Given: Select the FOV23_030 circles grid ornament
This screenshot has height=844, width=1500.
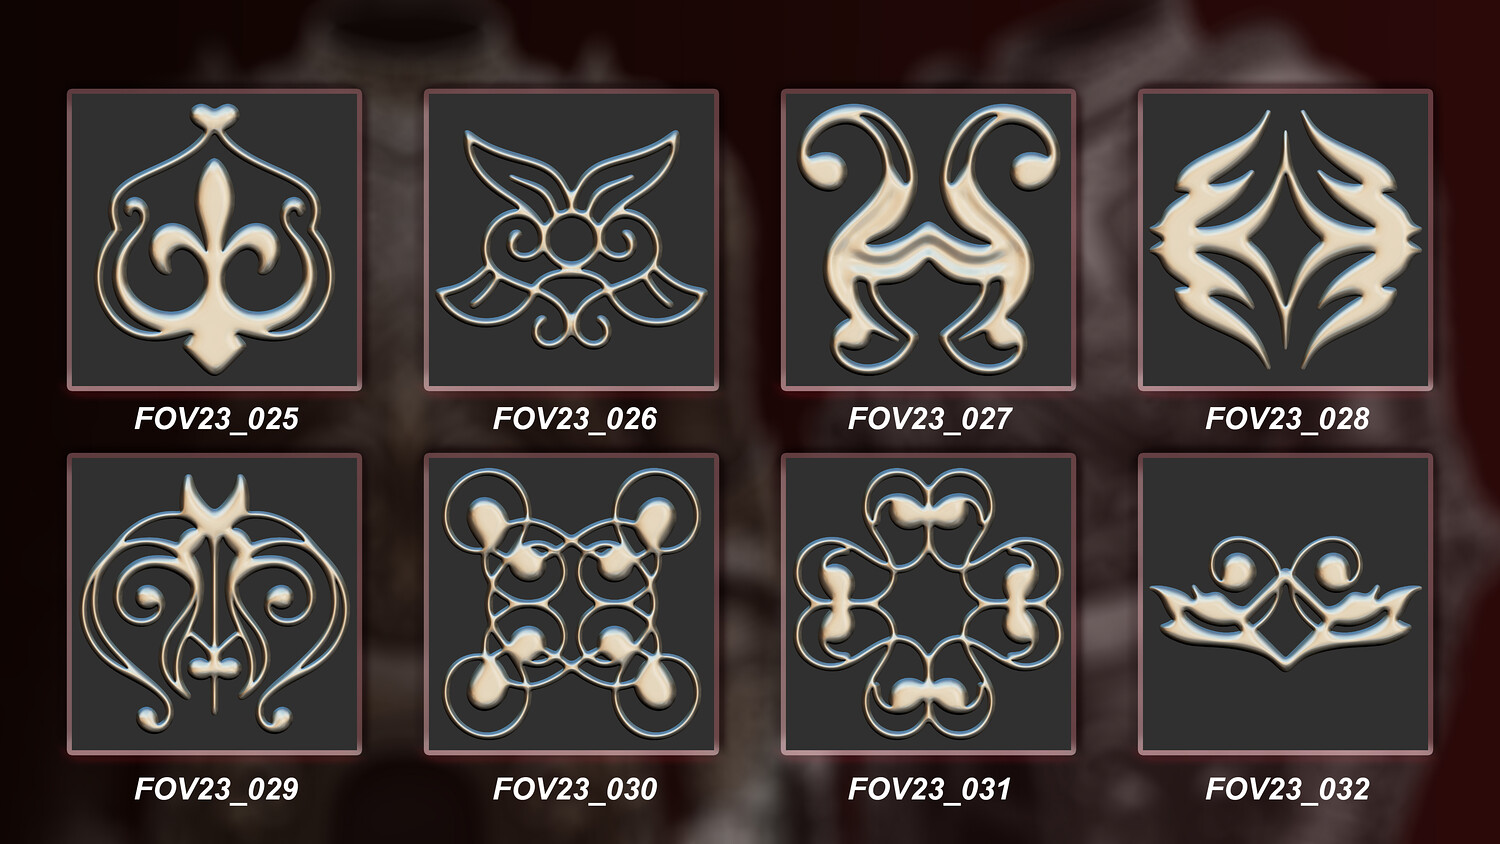Looking at the screenshot, I should (x=571, y=604).
